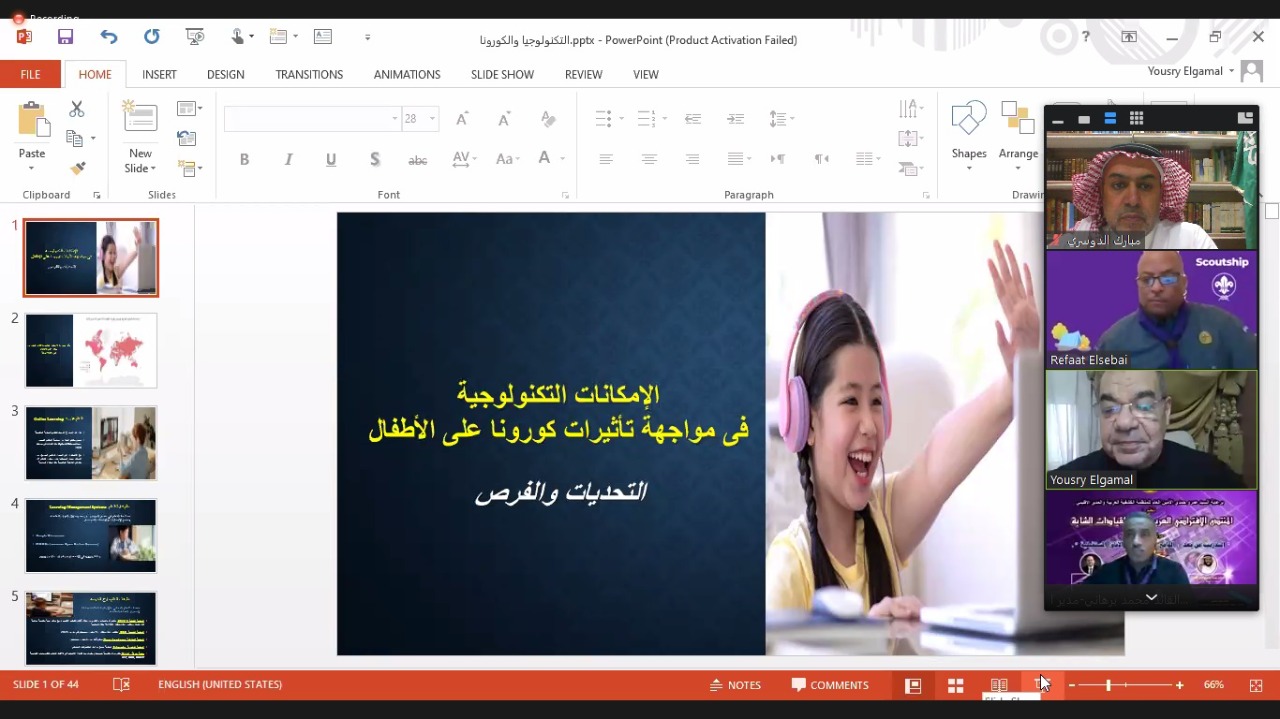Viewport: 1280px width, 719px height.
Task: Open the Shapes gallery
Action: point(968,133)
